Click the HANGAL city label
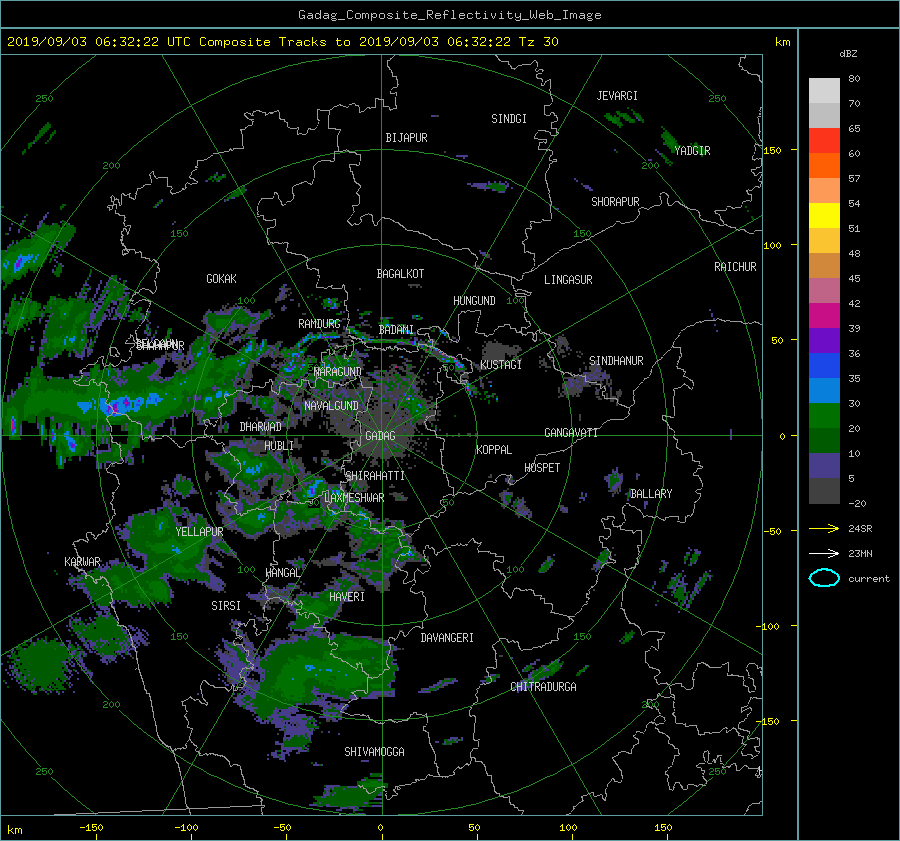 tap(282, 573)
